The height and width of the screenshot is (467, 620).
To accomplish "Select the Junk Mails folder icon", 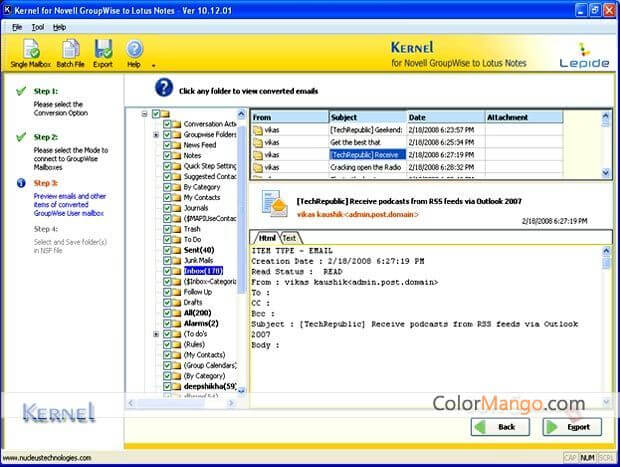I will click(176, 261).
